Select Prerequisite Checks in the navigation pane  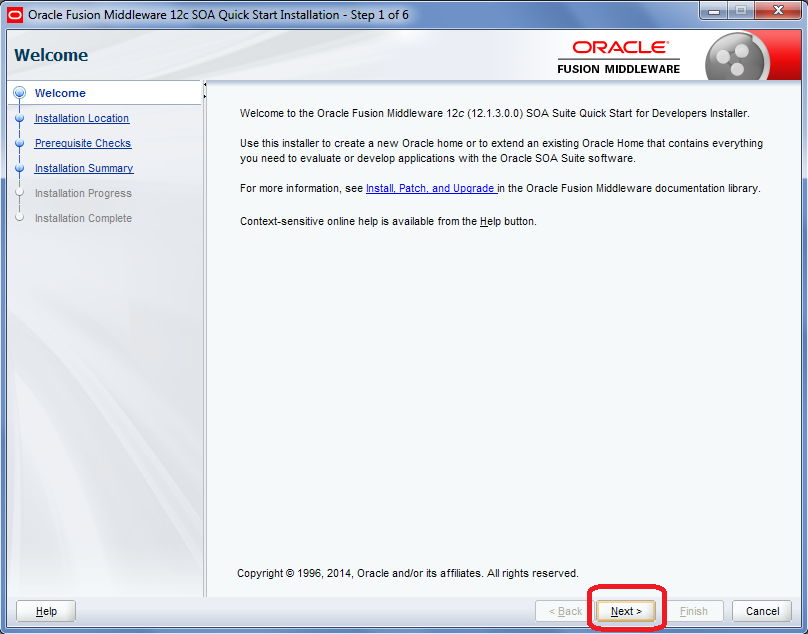(82, 143)
